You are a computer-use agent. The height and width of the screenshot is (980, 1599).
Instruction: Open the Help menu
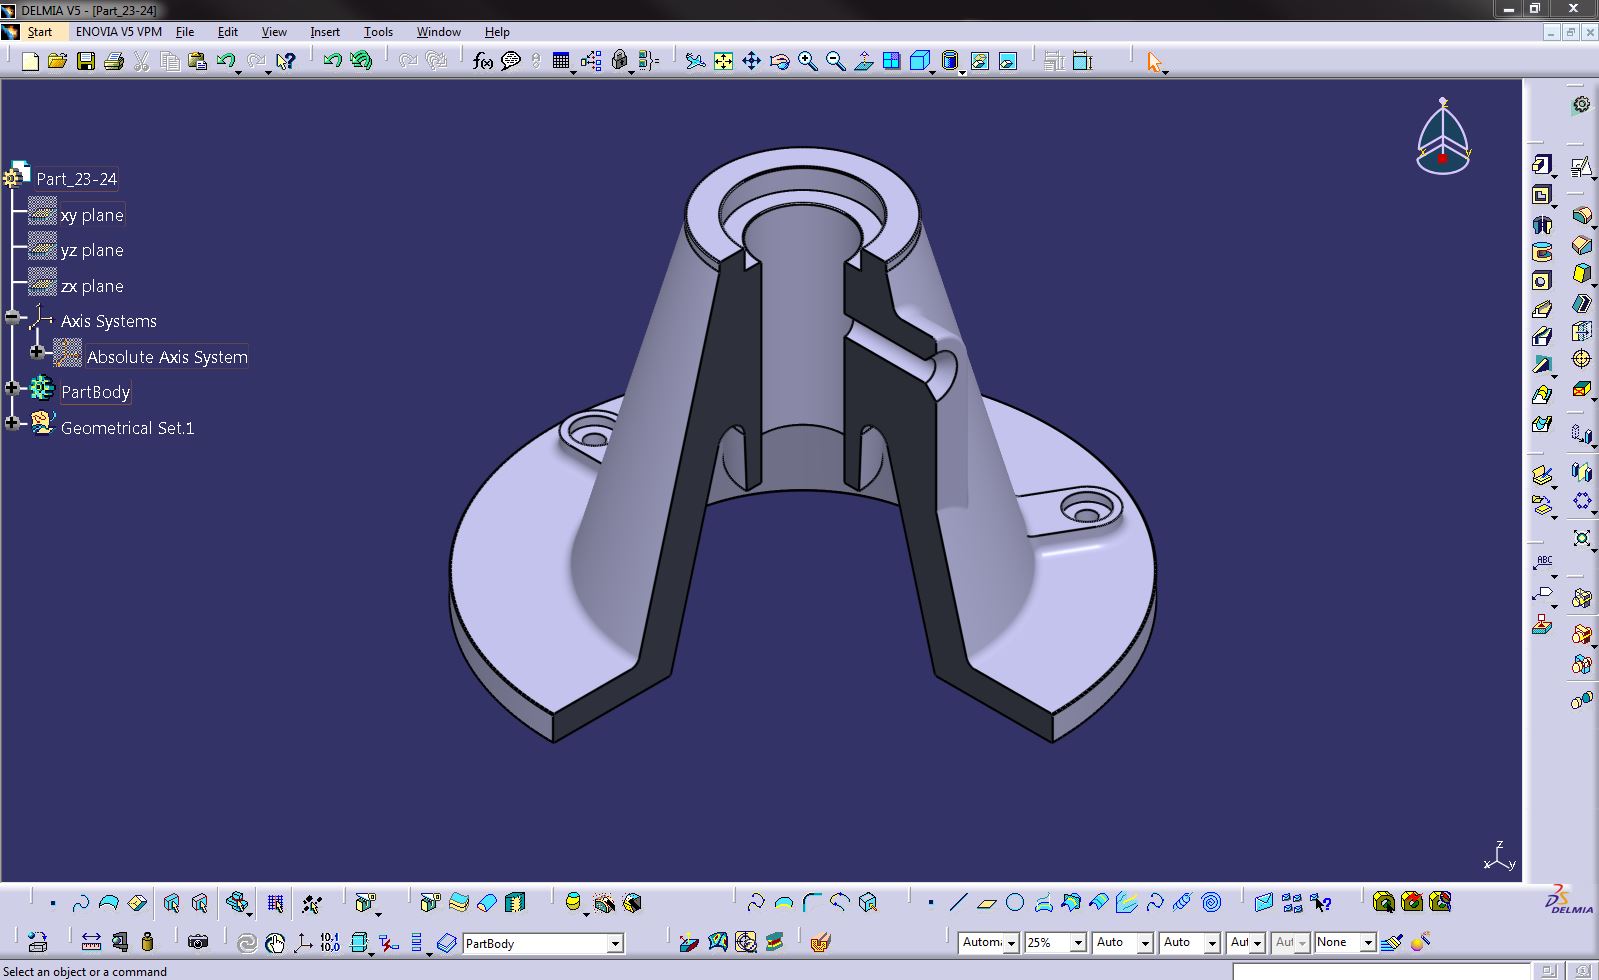[497, 32]
